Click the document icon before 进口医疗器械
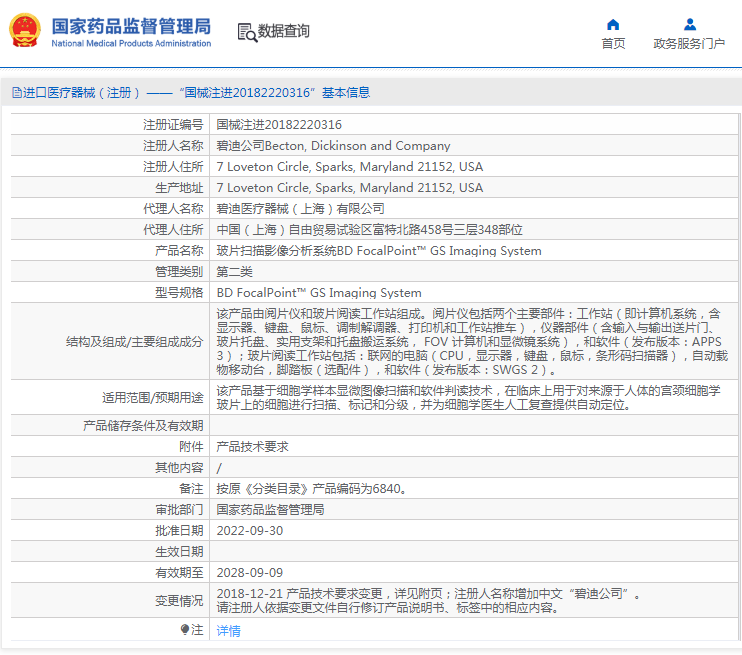This screenshot has height=655, width=742. (x=17, y=93)
